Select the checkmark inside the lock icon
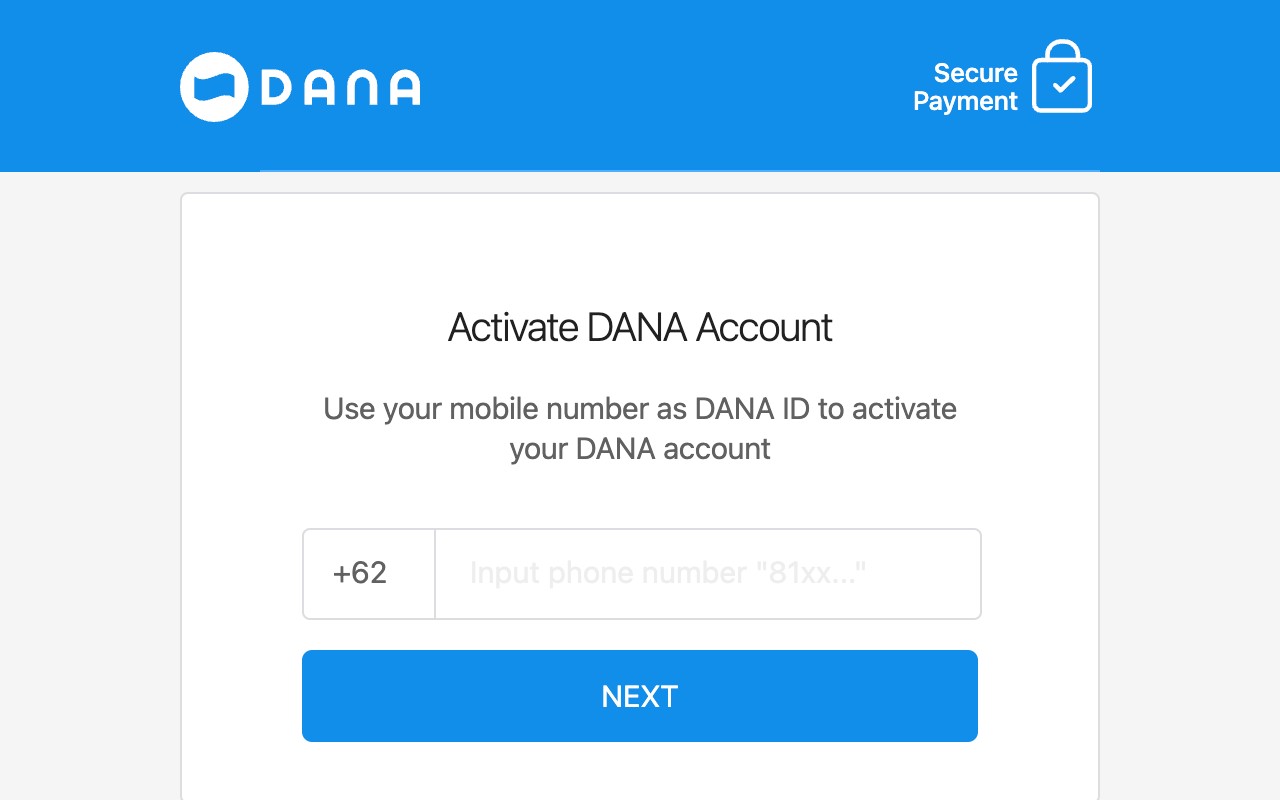Screen dimensions: 1280x800 pos(1064,82)
